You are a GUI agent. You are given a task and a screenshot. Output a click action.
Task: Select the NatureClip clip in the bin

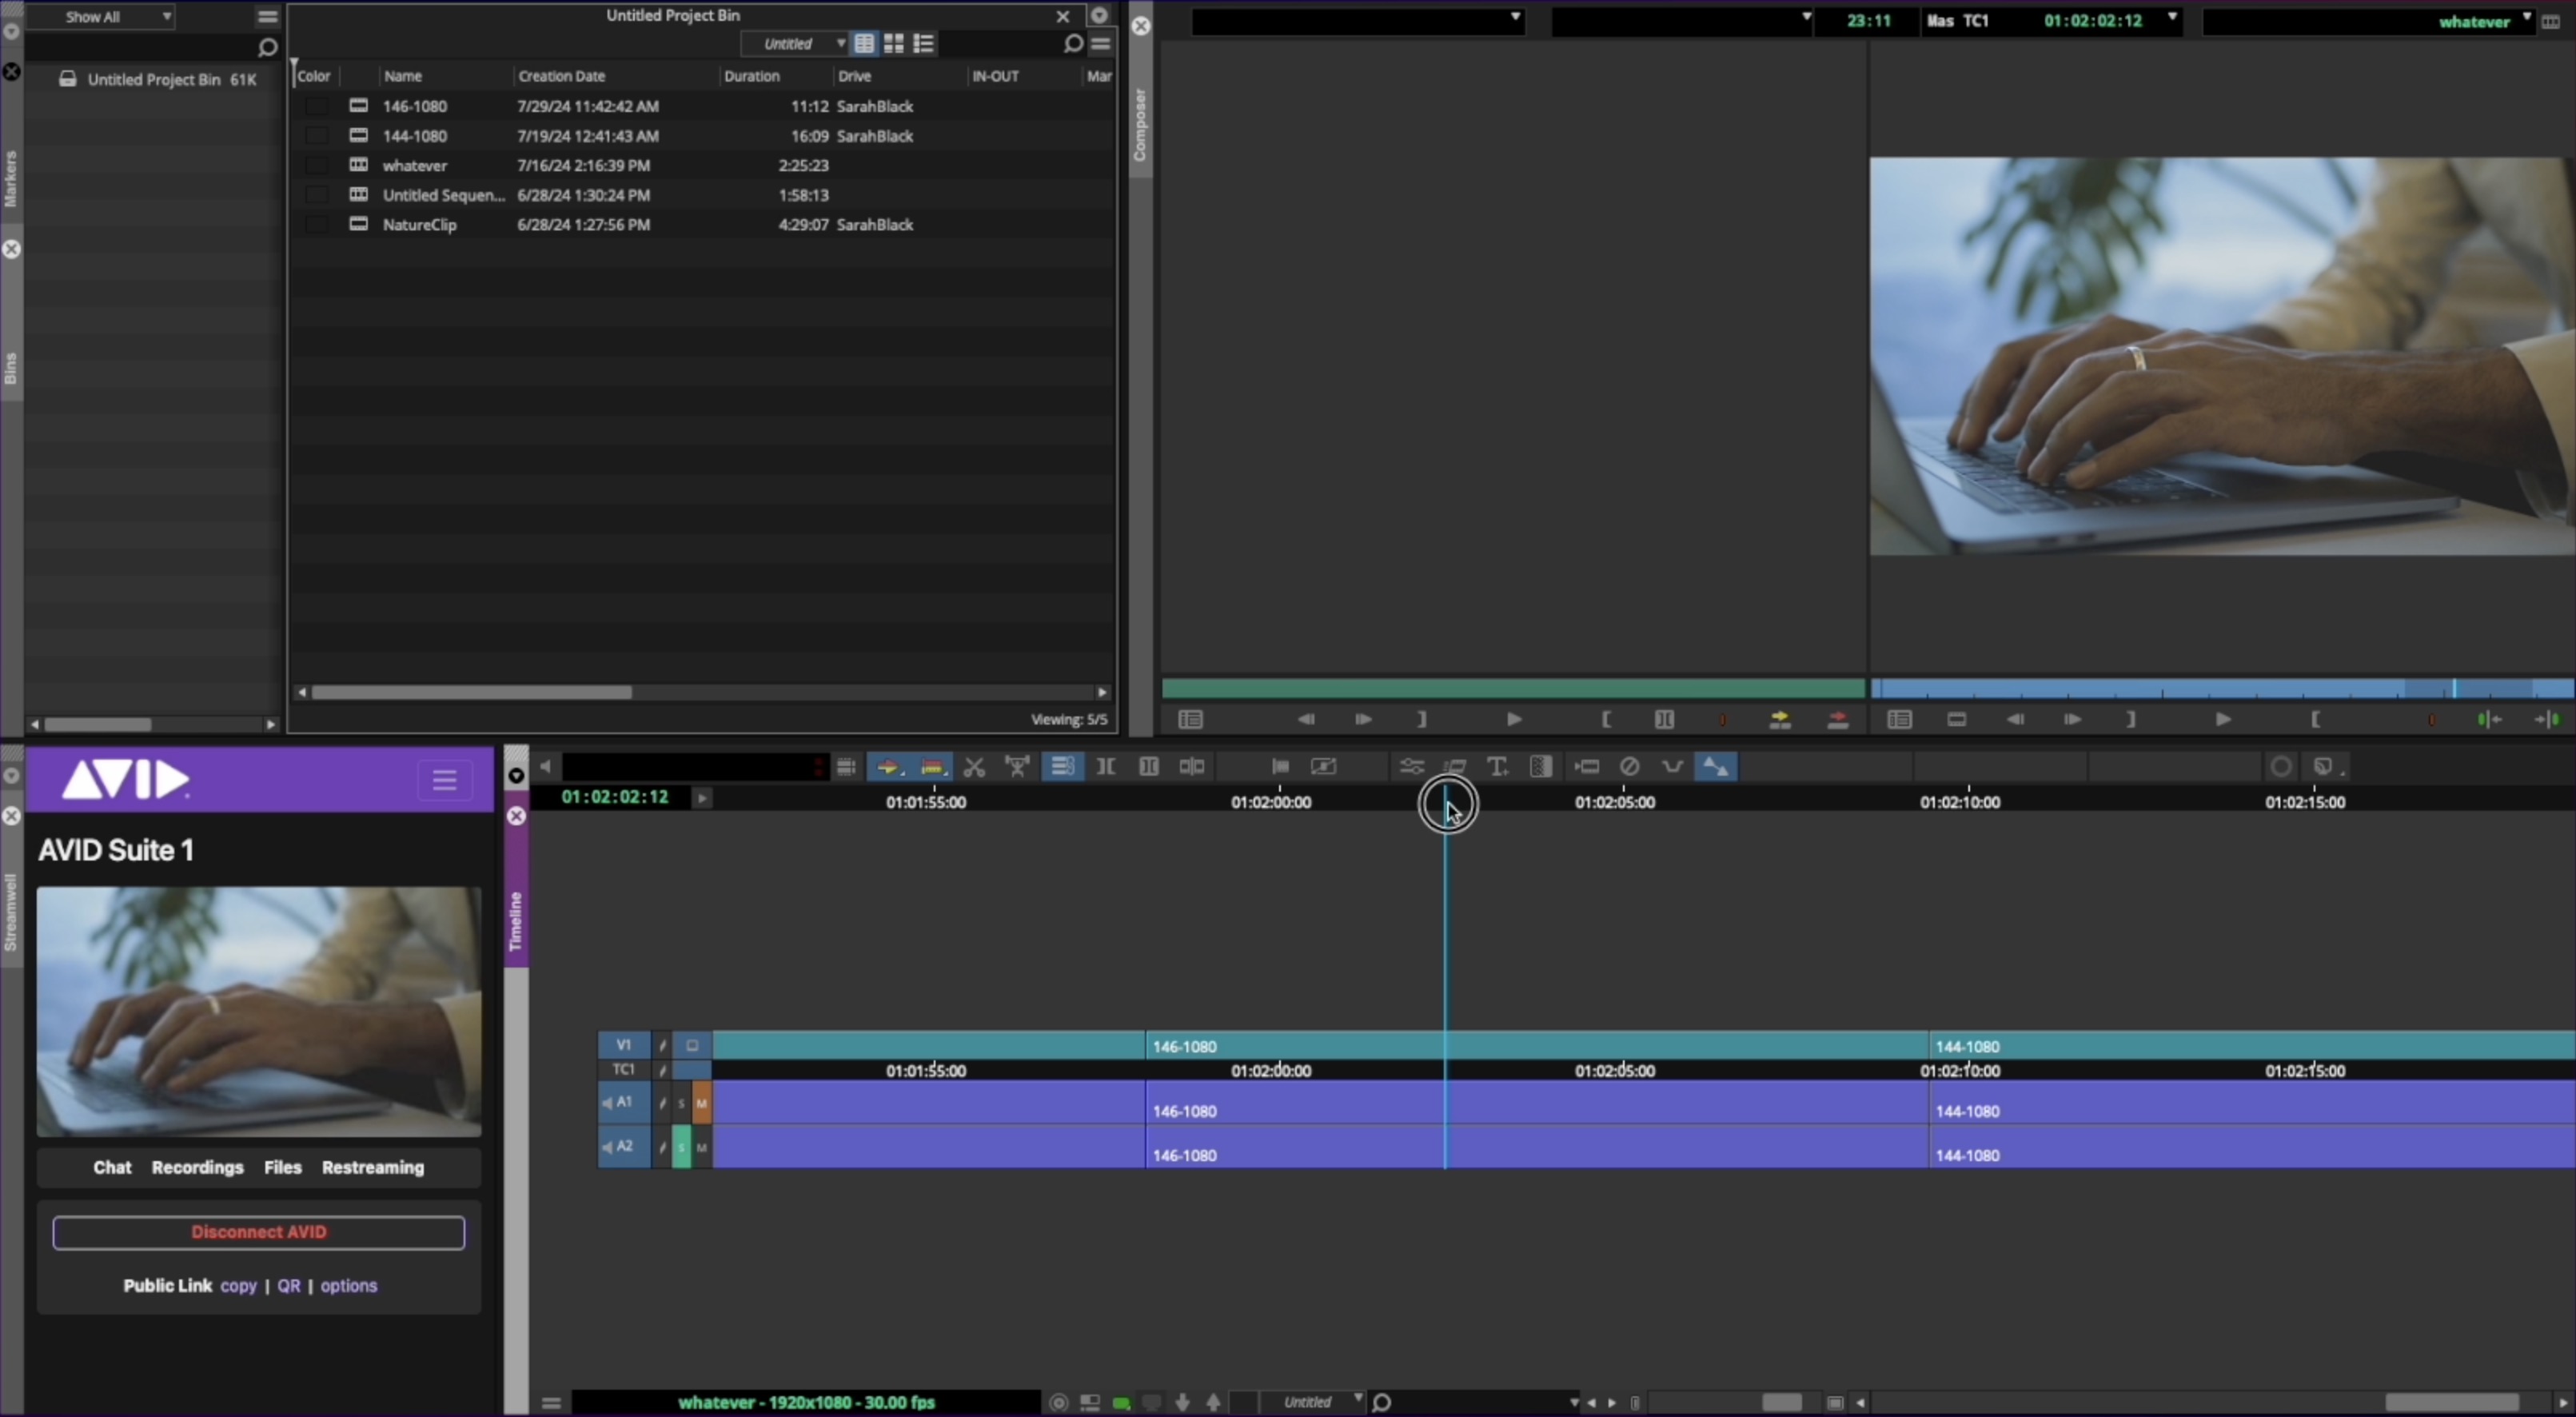coord(419,225)
